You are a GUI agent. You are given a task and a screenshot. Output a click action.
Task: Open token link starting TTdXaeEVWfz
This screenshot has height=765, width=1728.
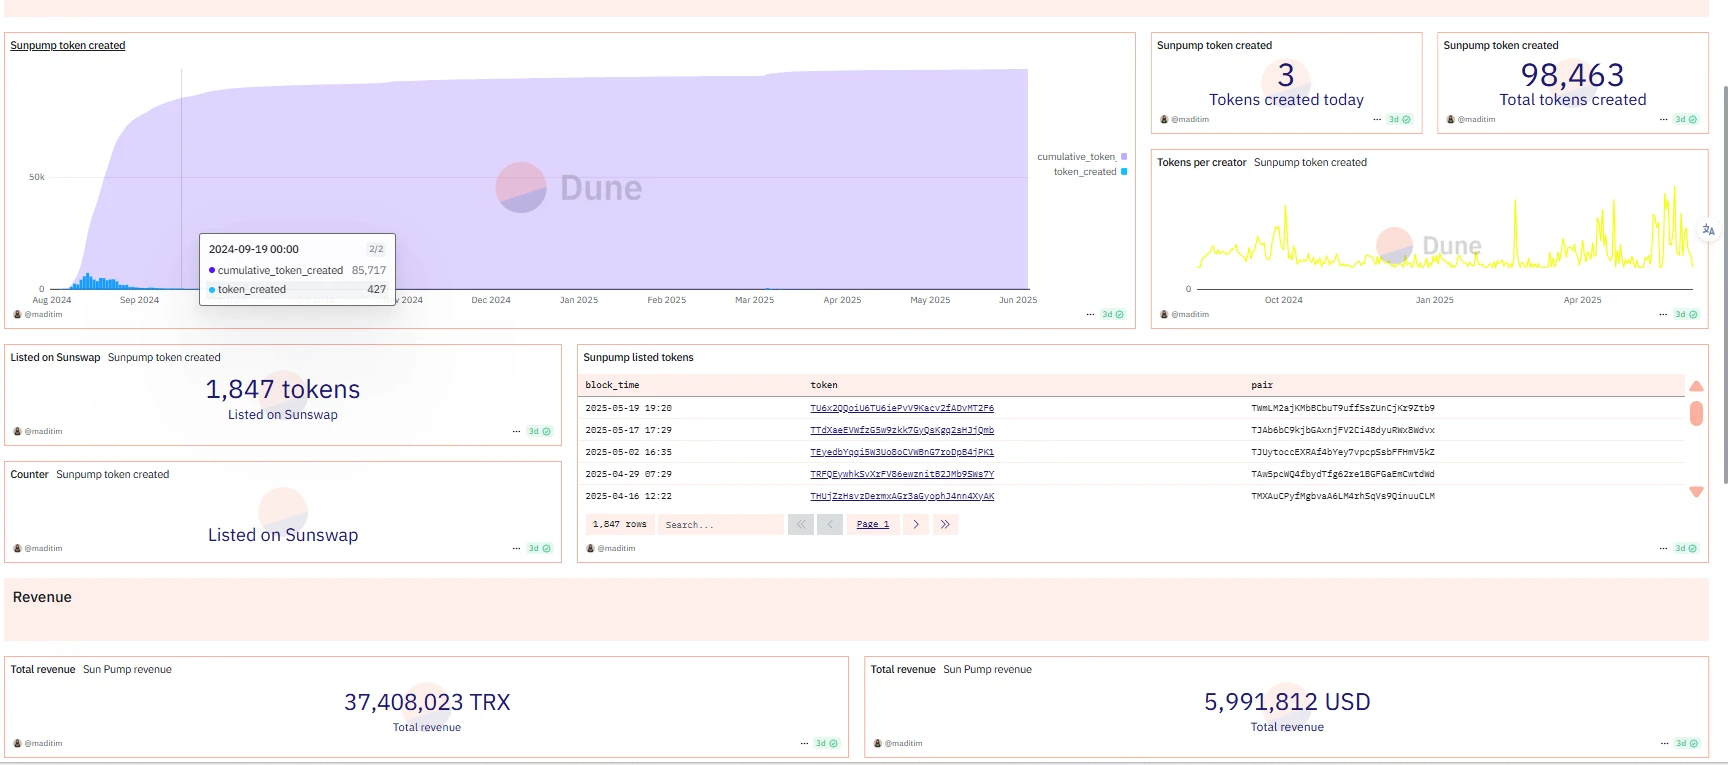coord(902,430)
